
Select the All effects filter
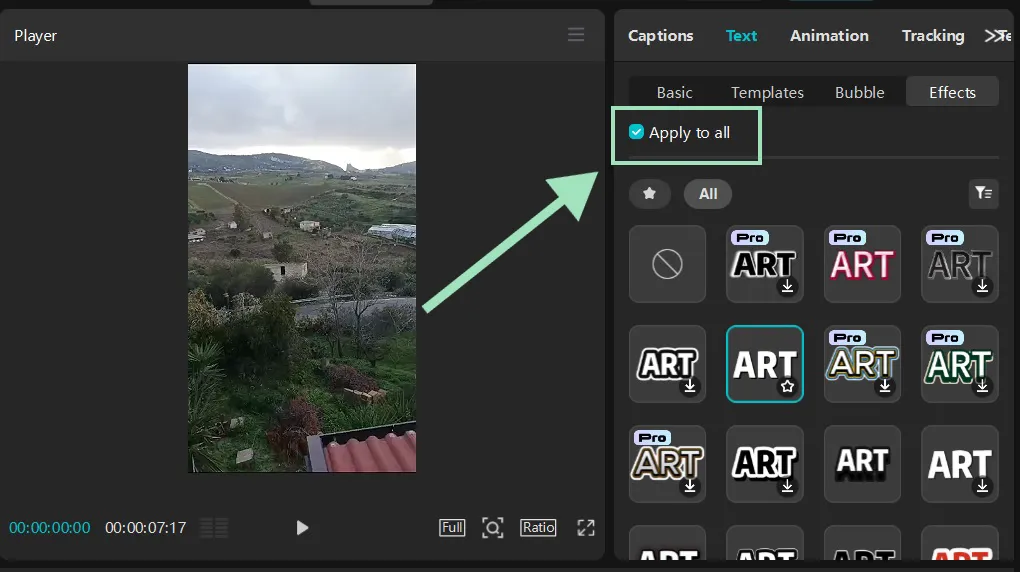[708, 193]
